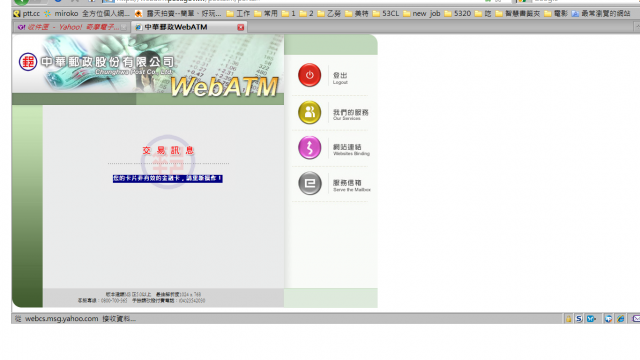
Task: Close the 中華郵政WebATM tab
Action: (240, 27)
